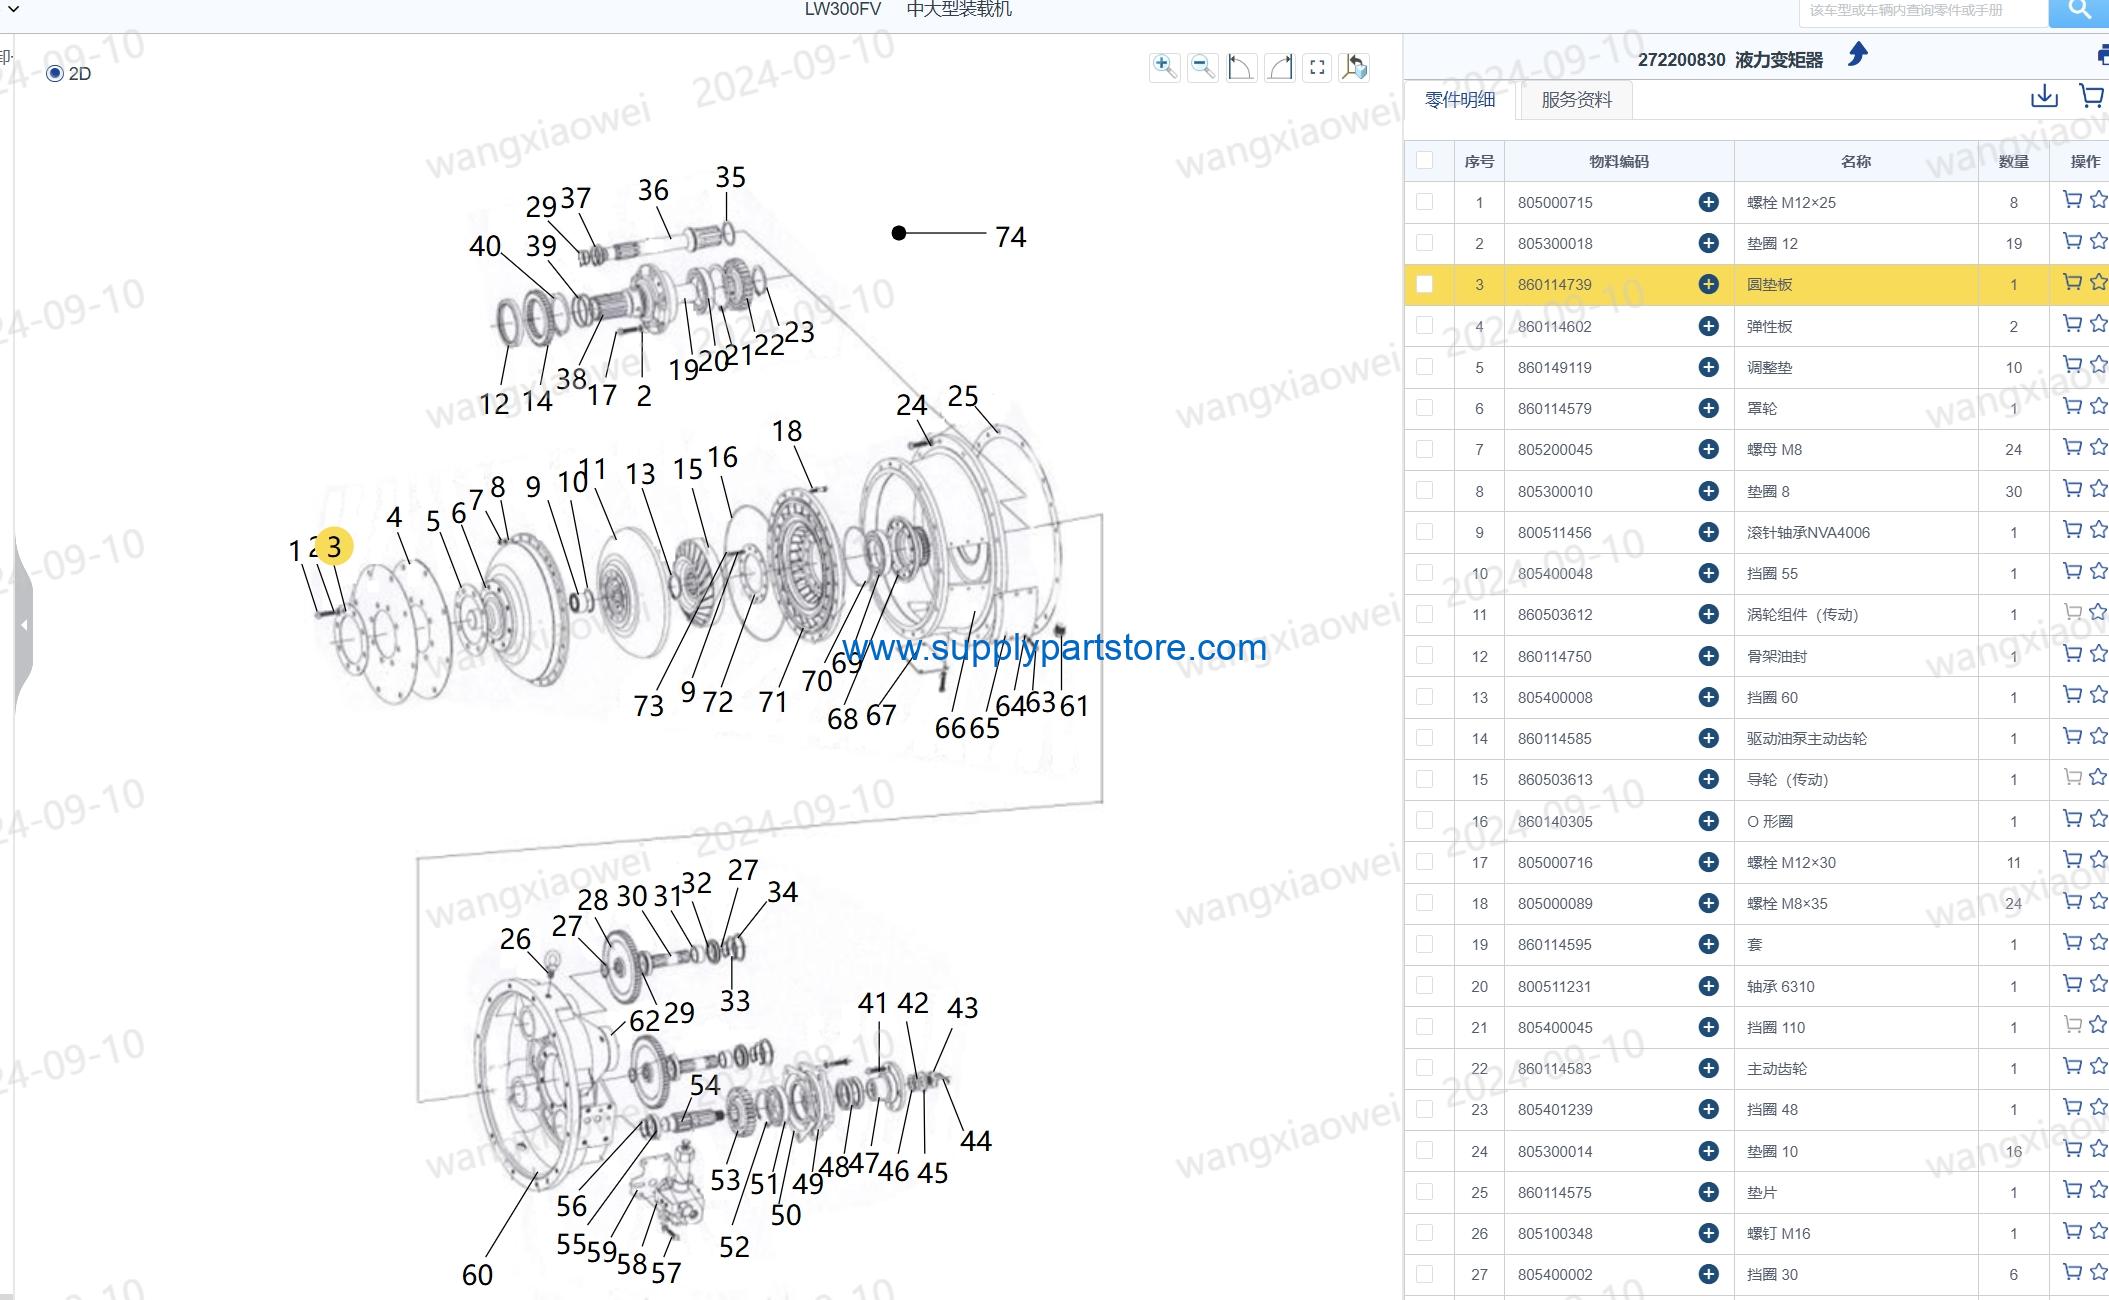This screenshot has height=1300, width=2109.
Task: Tick the checkbox for row 1 螺栓 M12×25
Action: coord(1425,202)
